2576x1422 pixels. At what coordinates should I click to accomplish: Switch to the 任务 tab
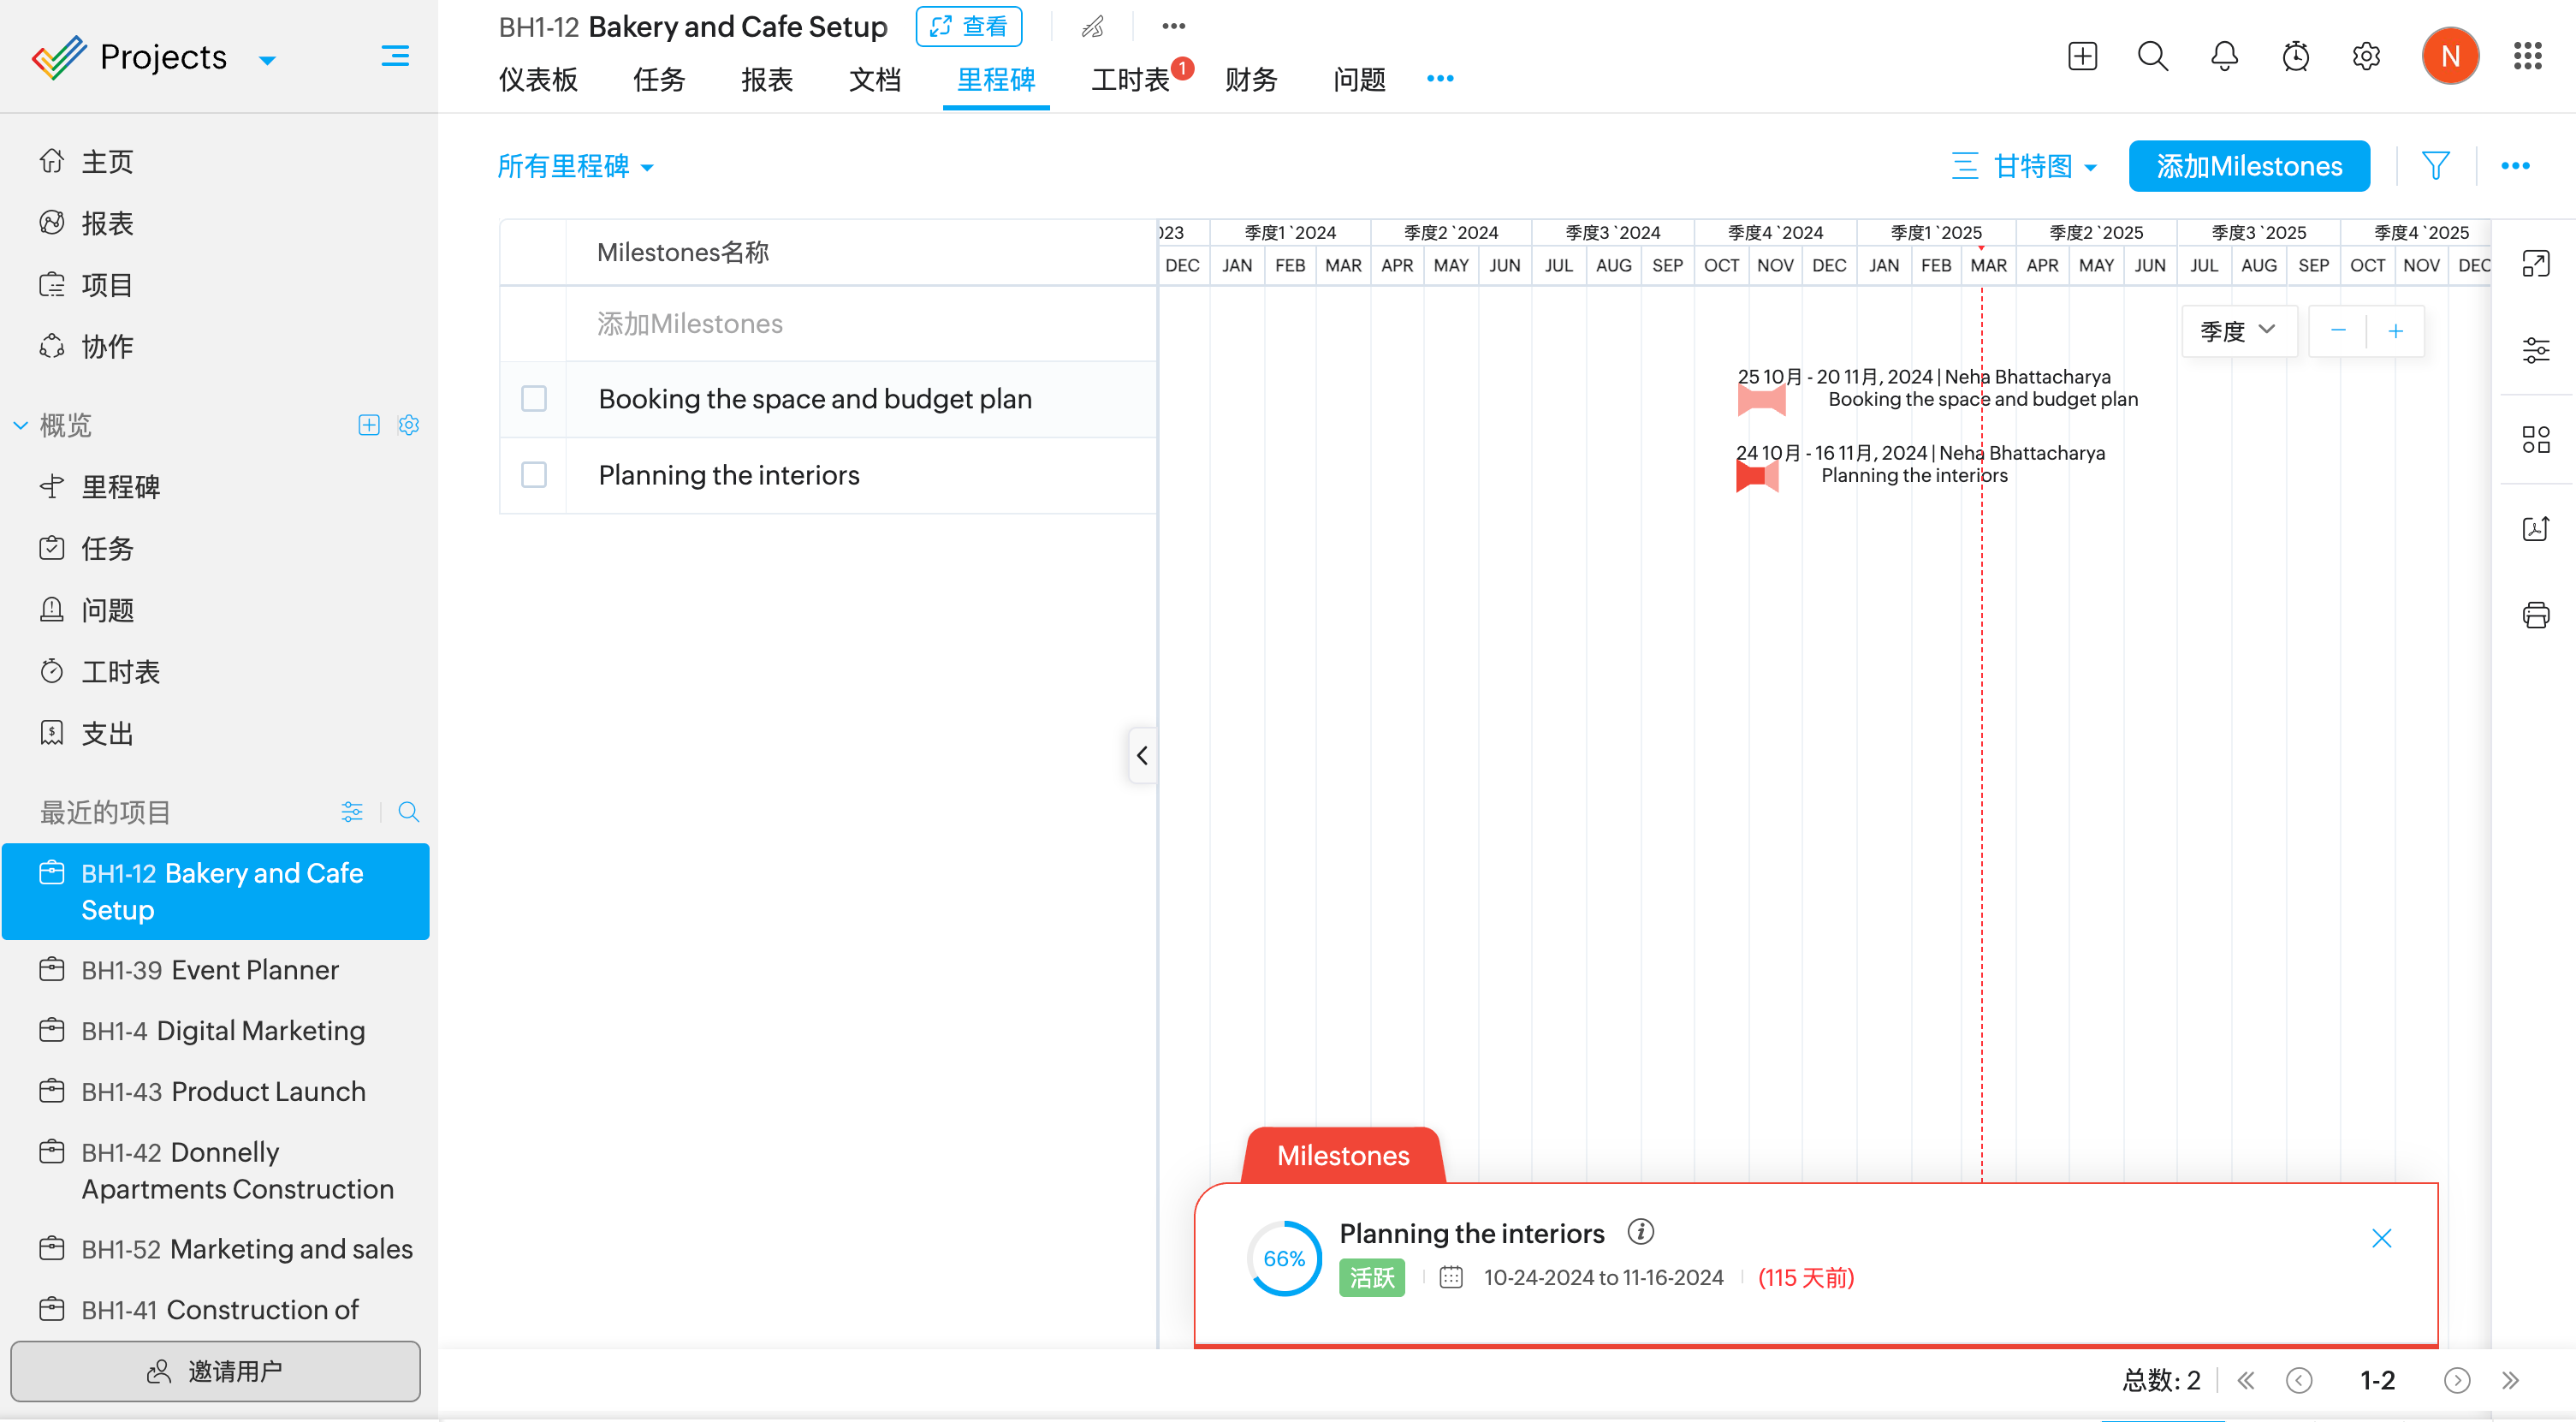tap(659, 80)
